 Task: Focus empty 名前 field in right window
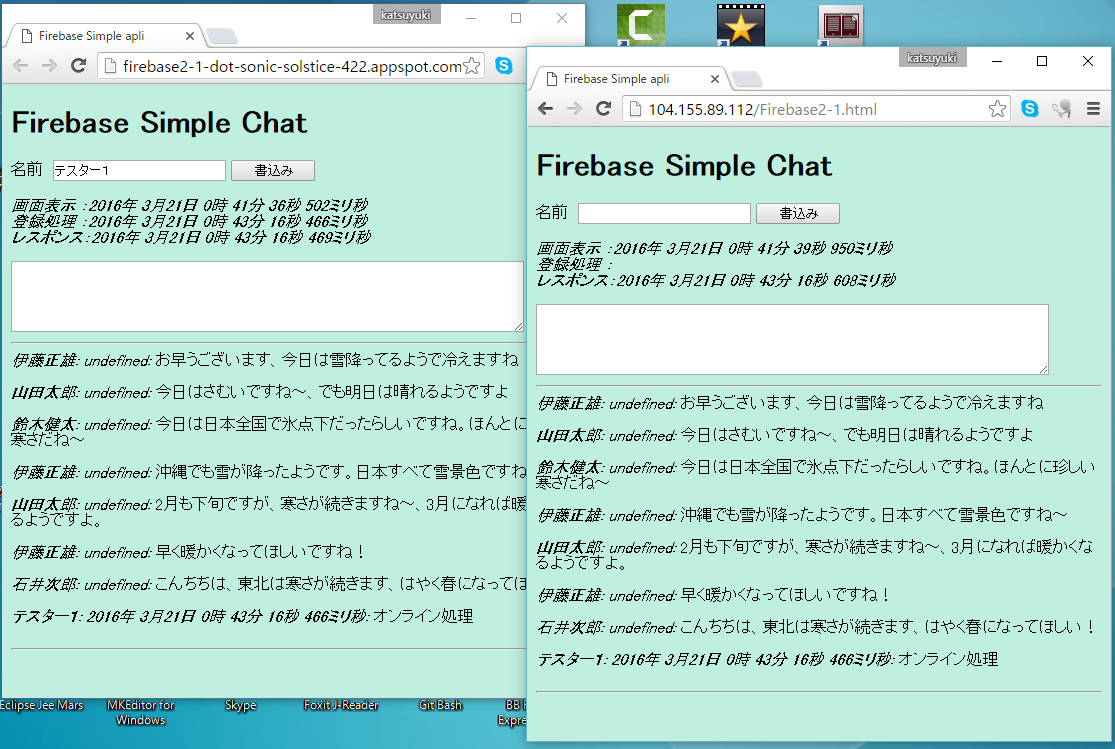pos(664,213)
